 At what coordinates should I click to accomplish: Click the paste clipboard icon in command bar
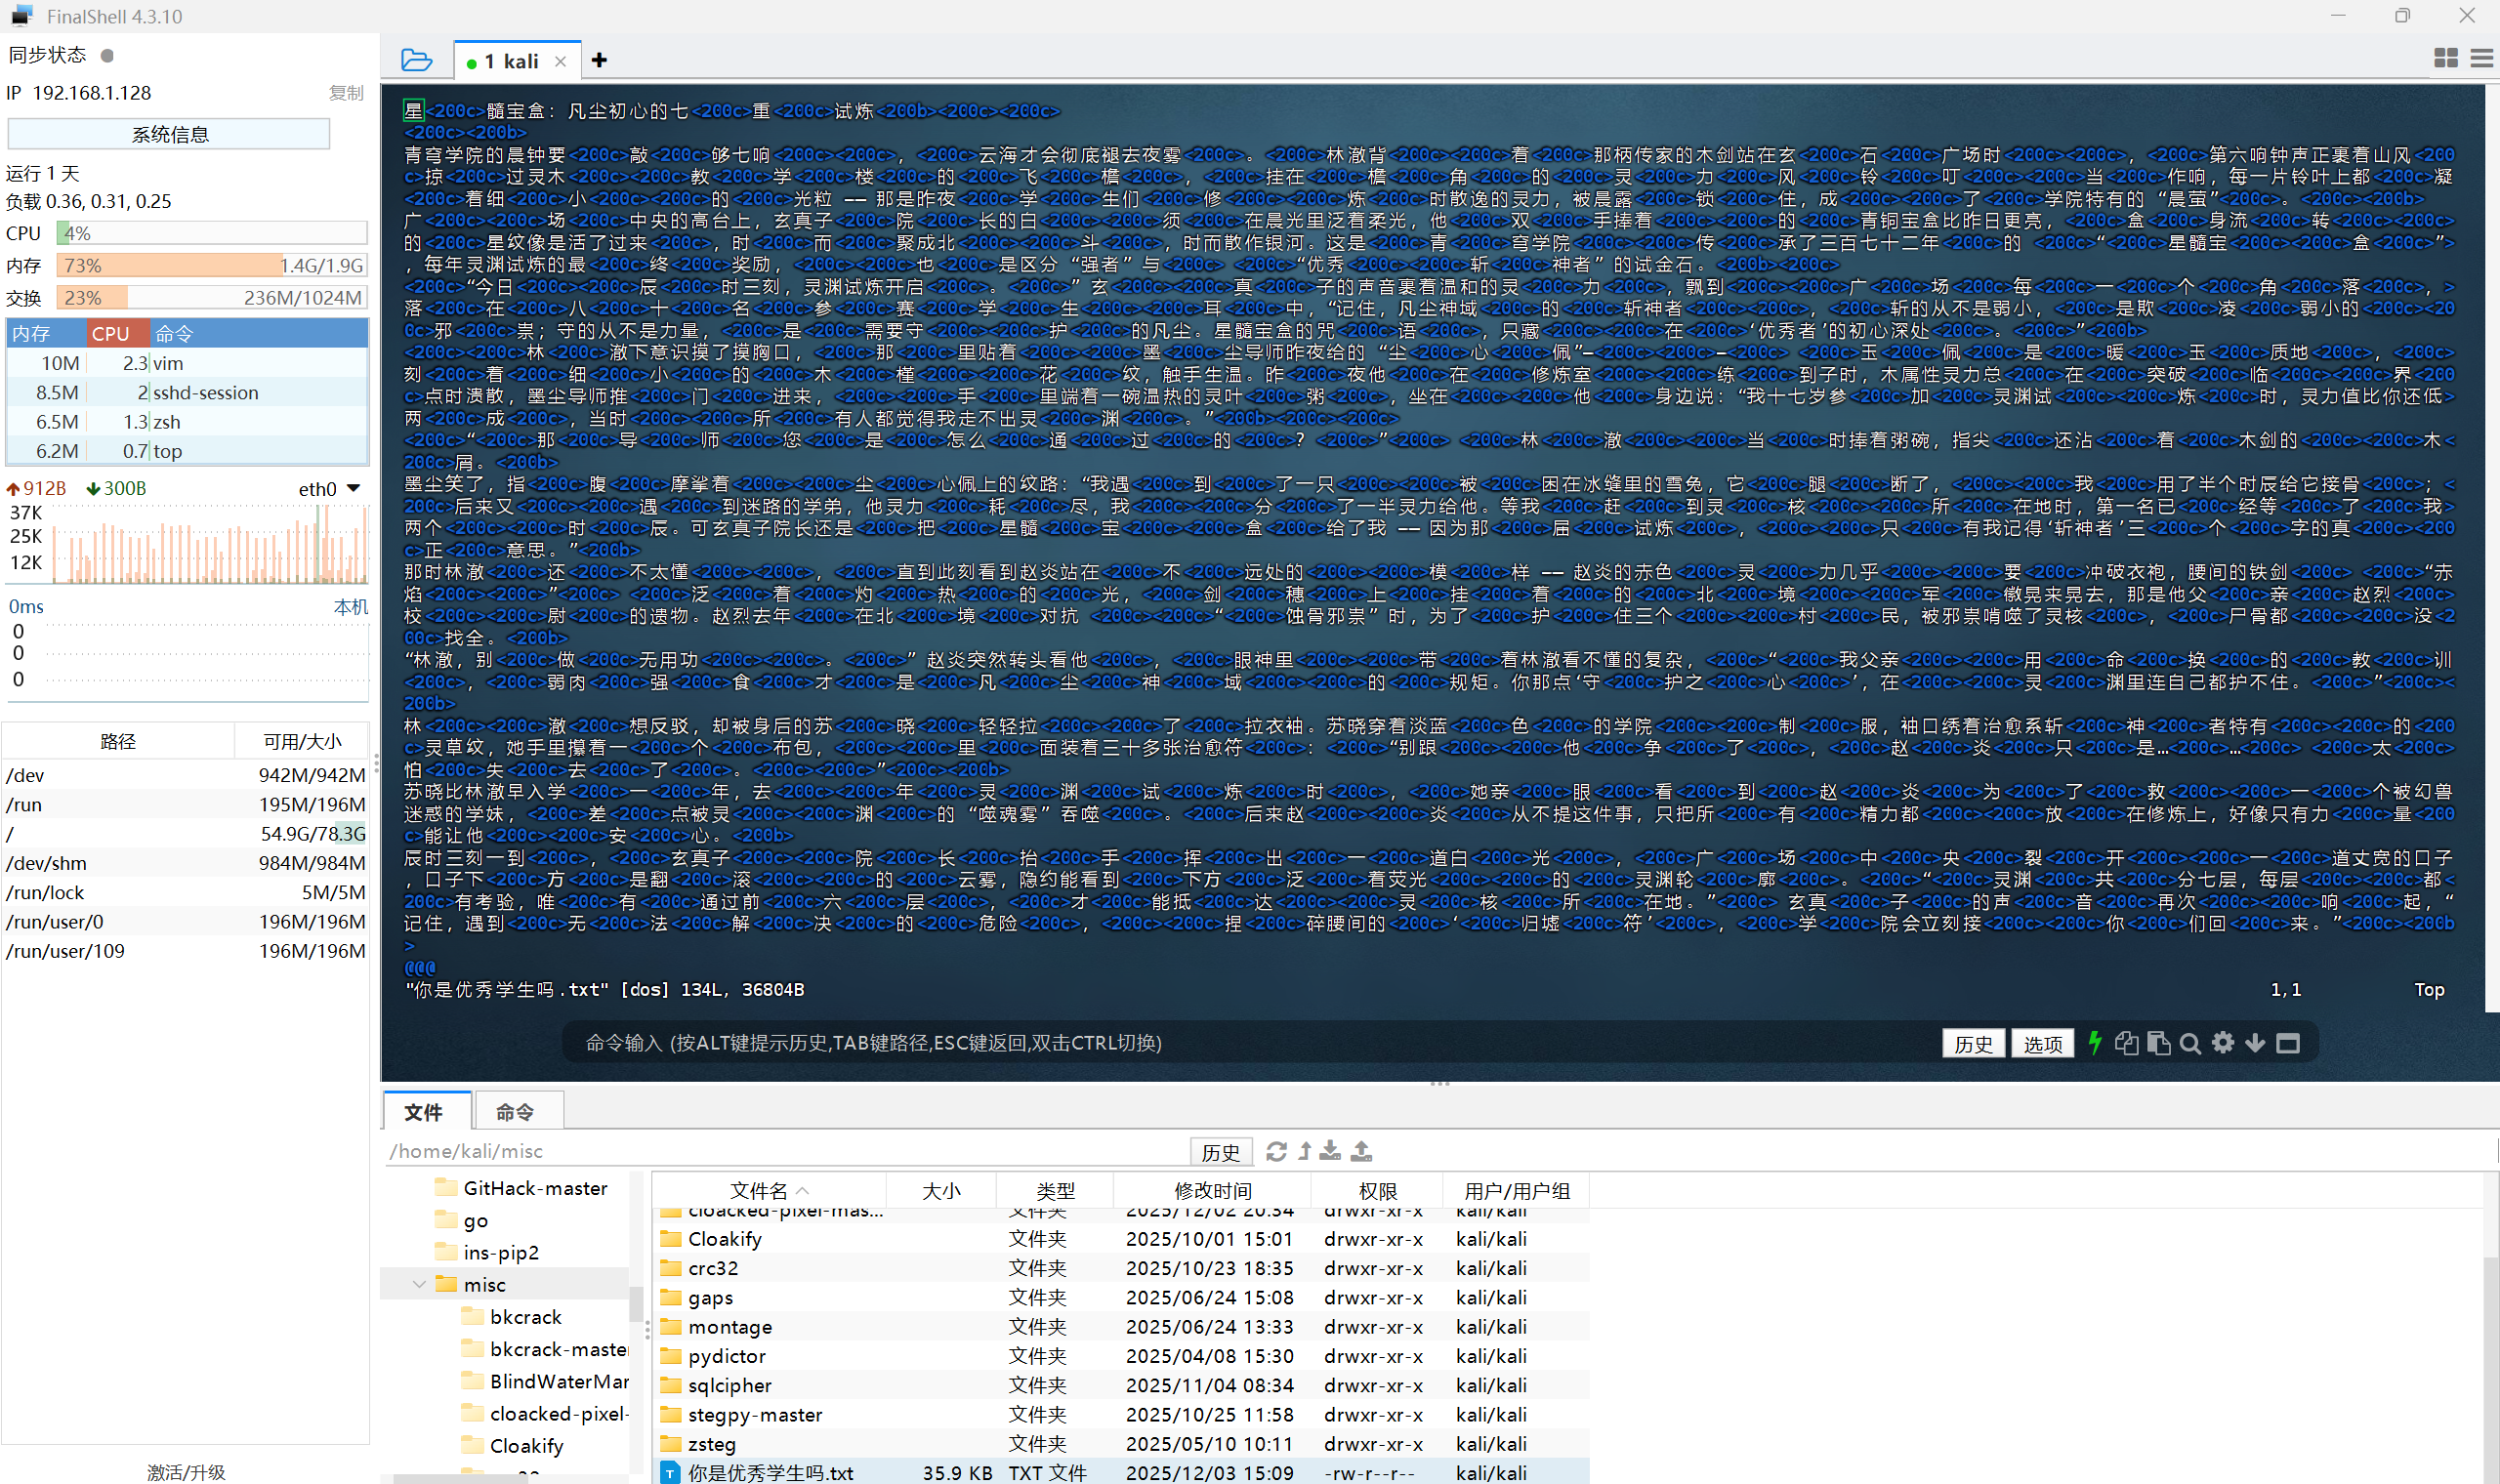(x=2158, y=1043)
